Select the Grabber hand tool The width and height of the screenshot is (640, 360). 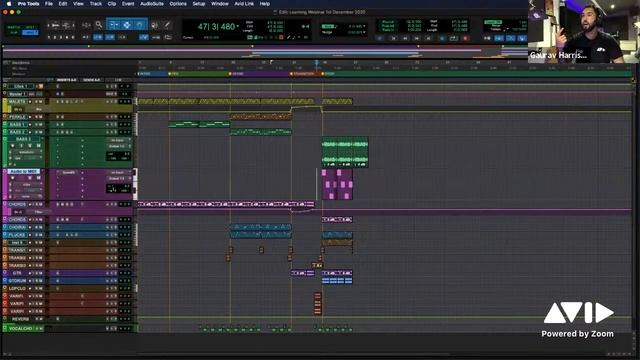coord(139,25)
